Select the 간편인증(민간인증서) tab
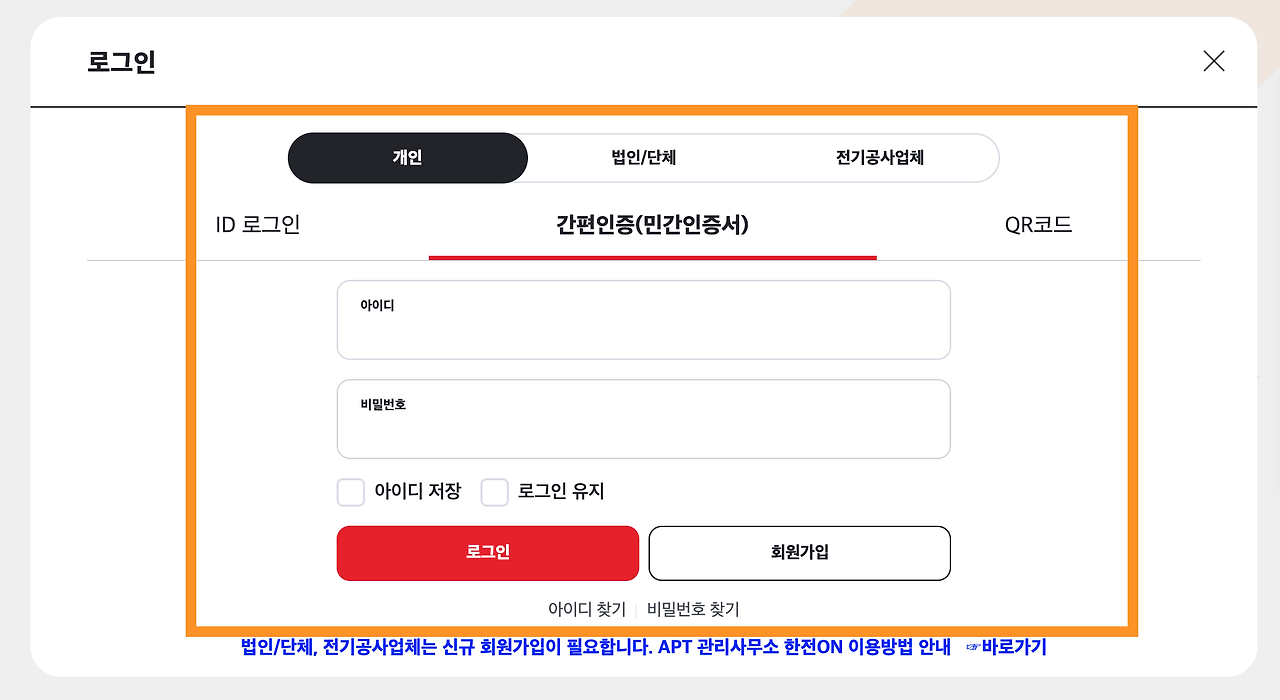The width and height of the screenshot is (1280, 700). tap(652, 224)
